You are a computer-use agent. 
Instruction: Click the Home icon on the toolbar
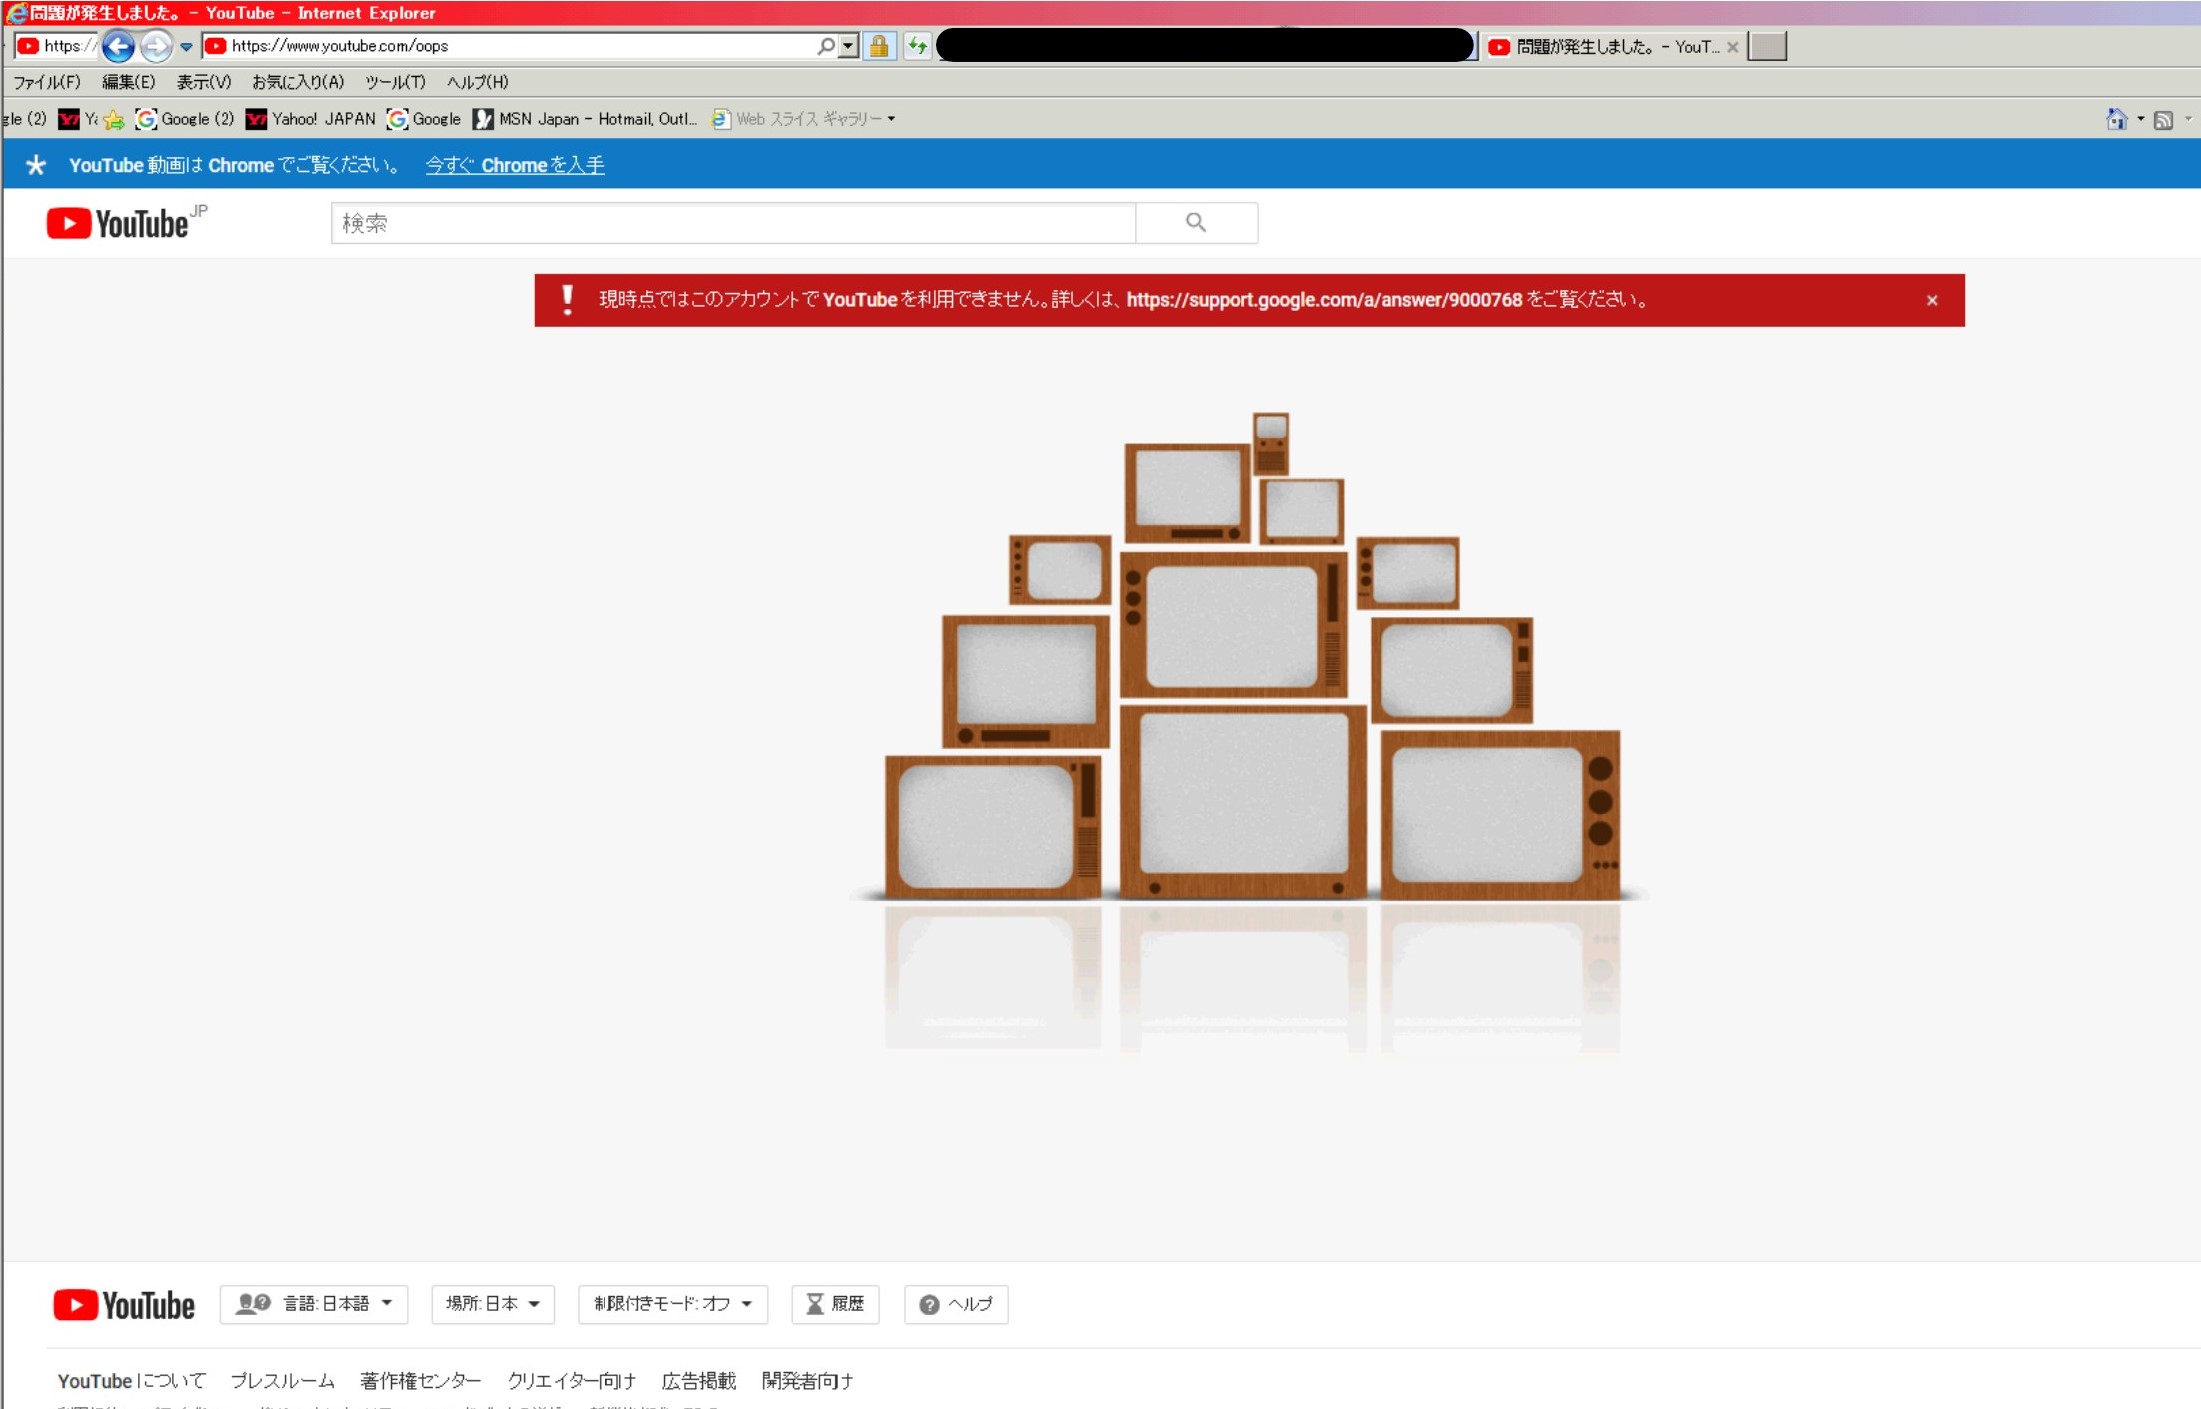(2118, 118)
